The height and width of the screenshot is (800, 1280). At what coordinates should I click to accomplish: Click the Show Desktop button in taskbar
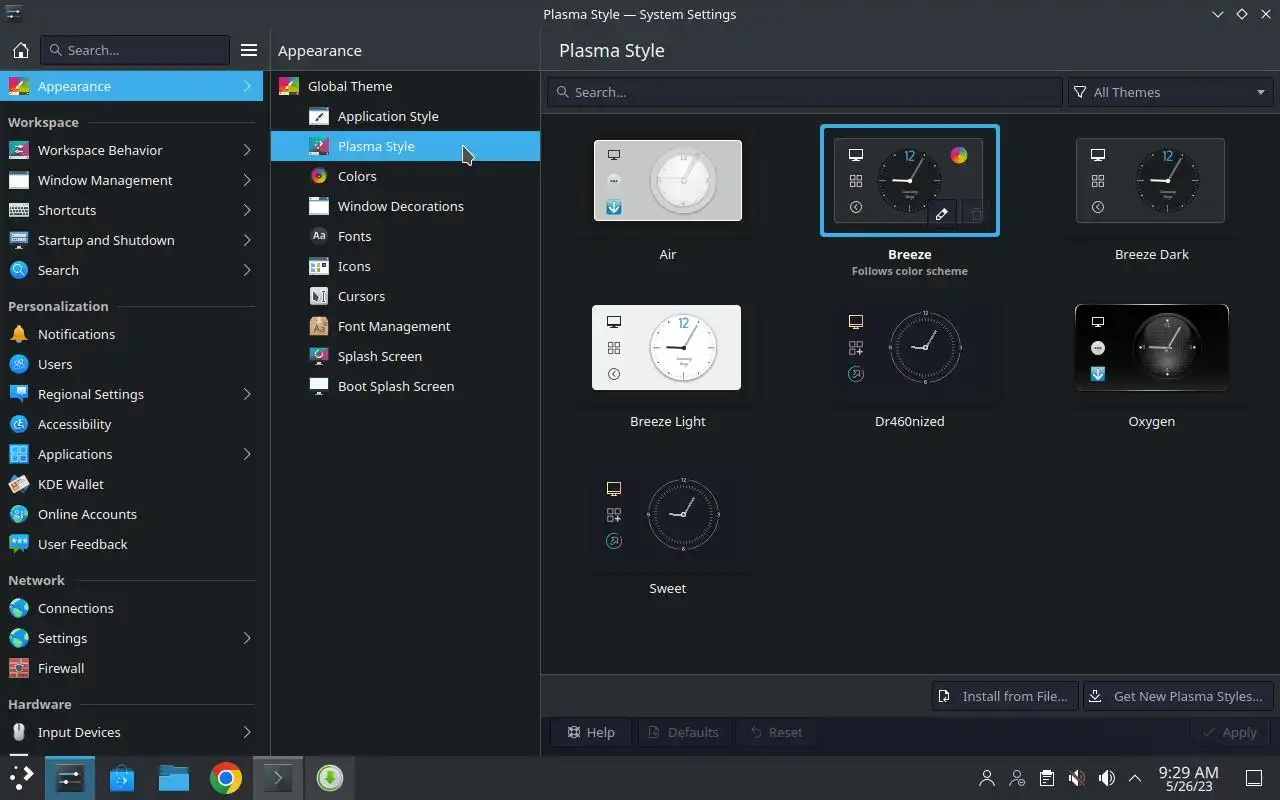(1253, 778)
